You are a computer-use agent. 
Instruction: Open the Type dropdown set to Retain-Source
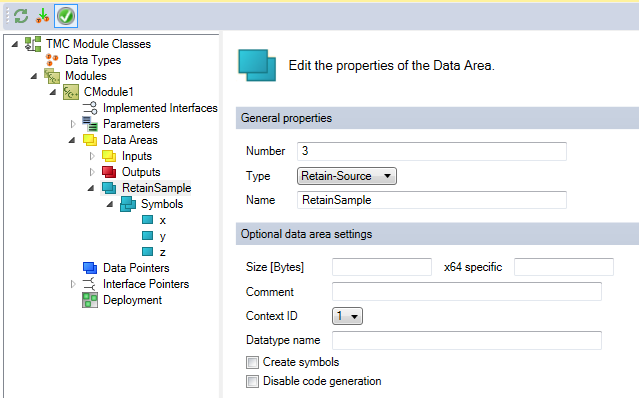[x=347, y=176]
